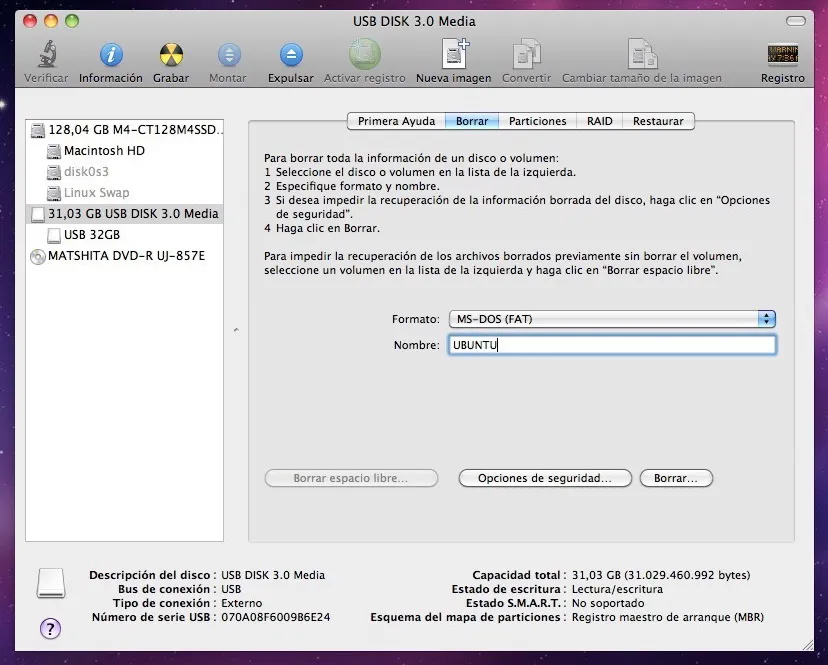Open the Formato MS-DOS (FAT) dropdown
The image size is (828, 665).
pos(613,319)
